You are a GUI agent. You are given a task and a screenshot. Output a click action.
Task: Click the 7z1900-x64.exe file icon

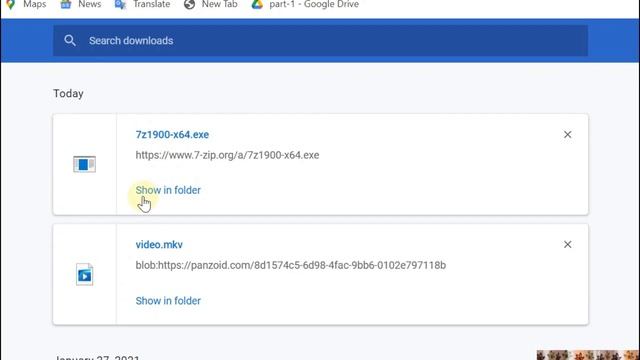pos(84,164)
